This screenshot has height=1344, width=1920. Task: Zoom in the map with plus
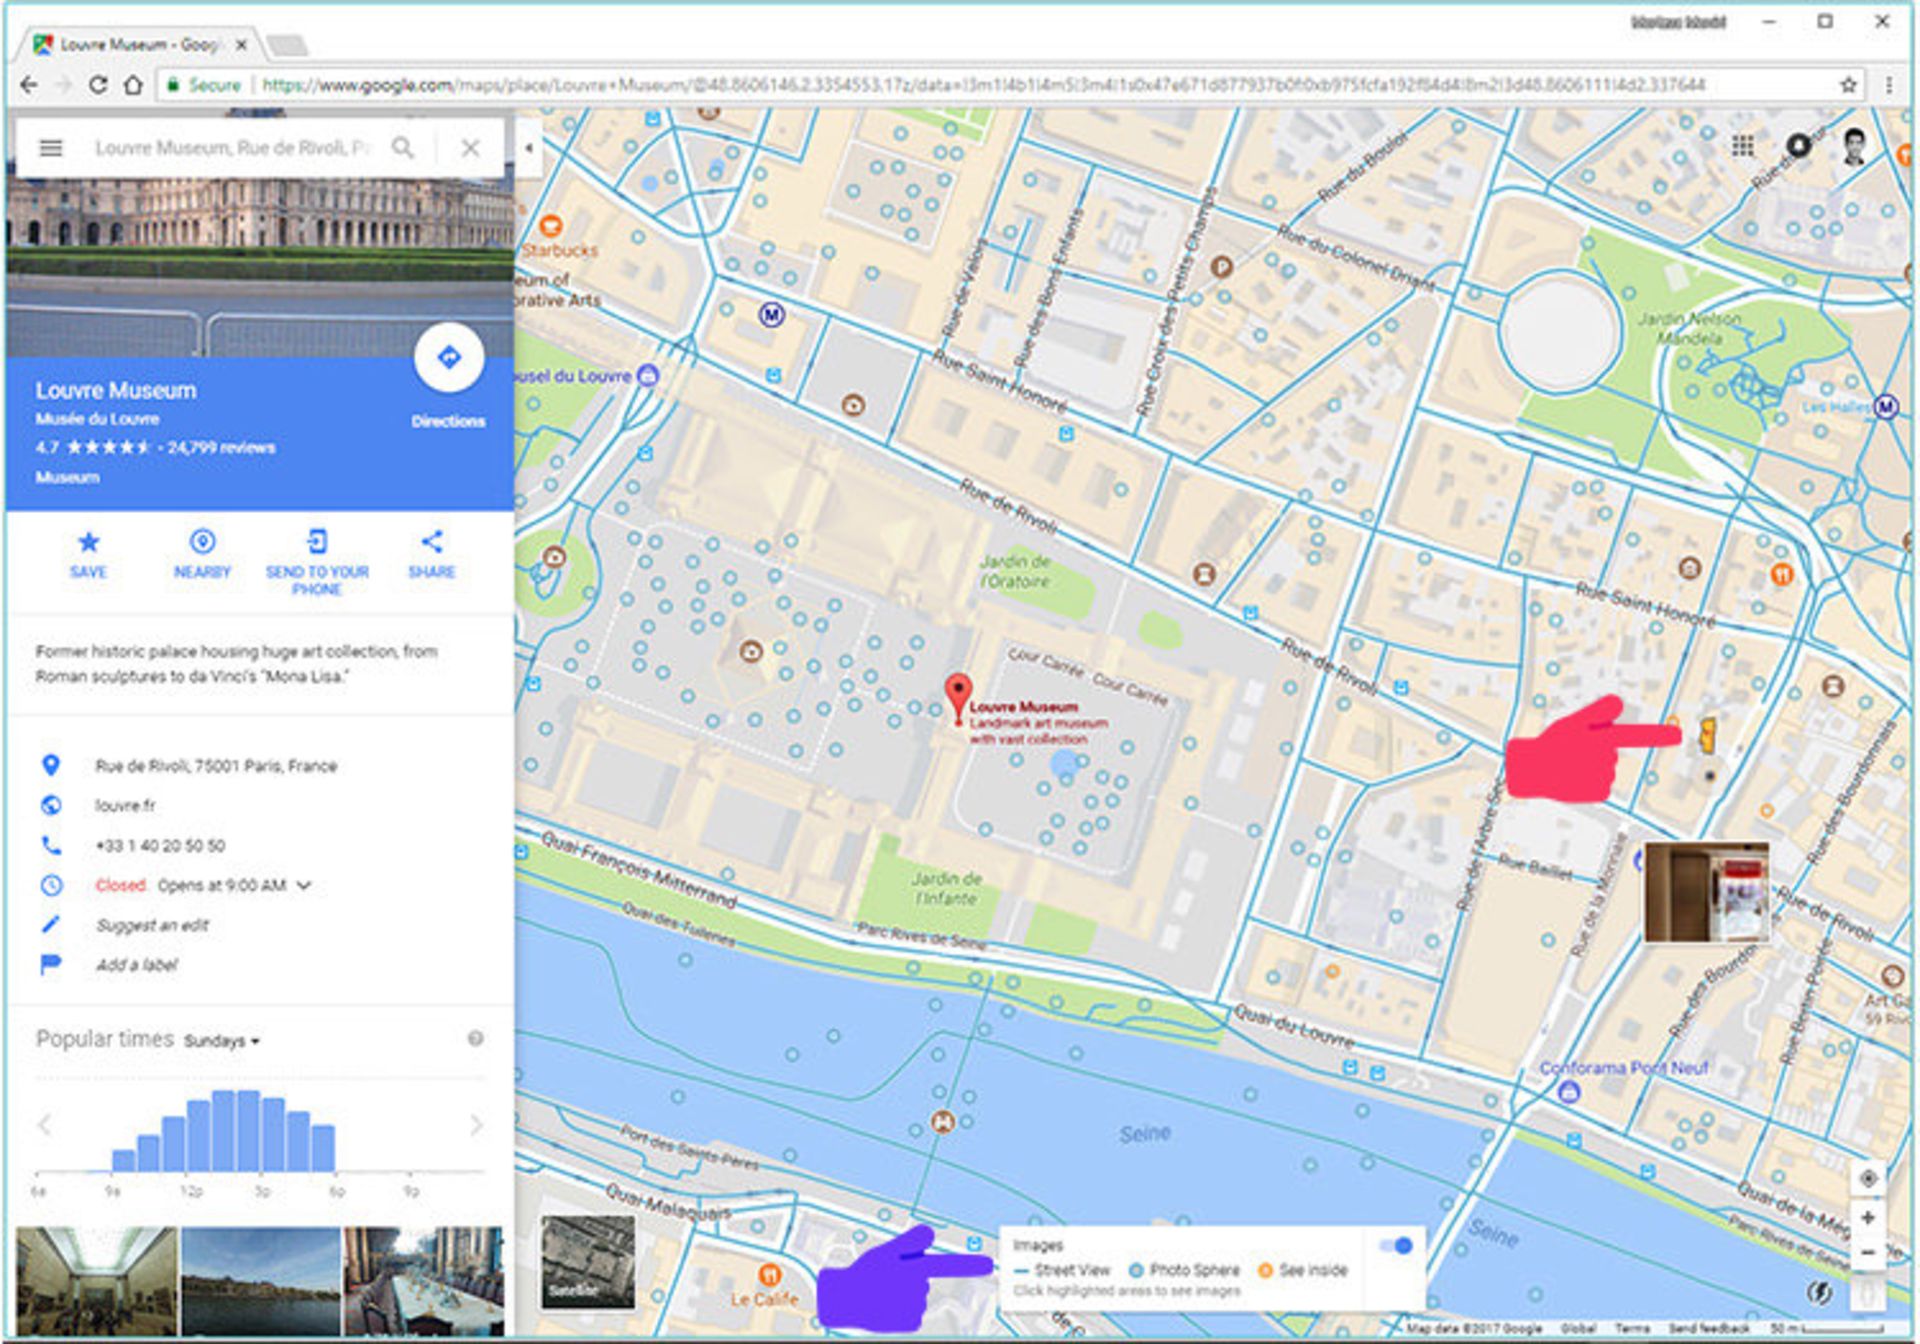click(1867, 1217)
